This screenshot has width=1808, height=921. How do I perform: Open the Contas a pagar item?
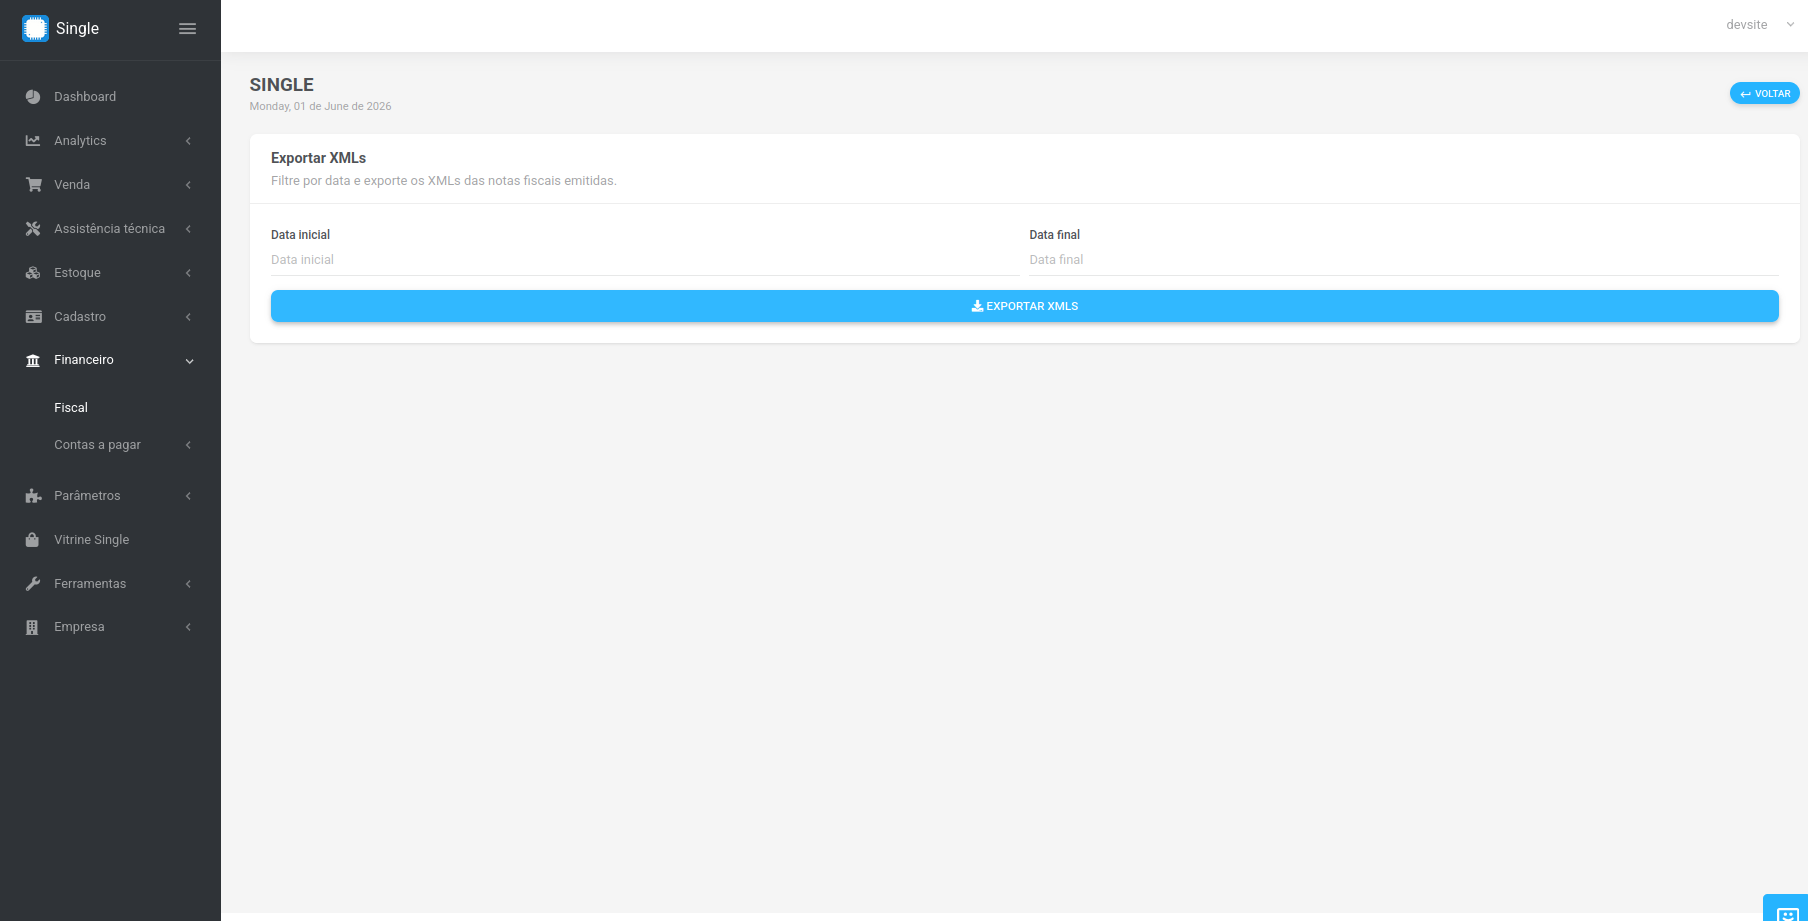97,445
